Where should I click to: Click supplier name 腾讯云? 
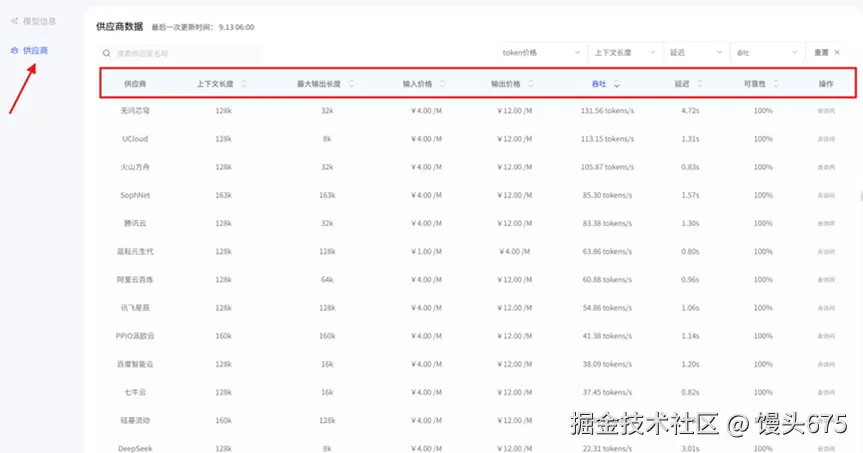(135, 223)
